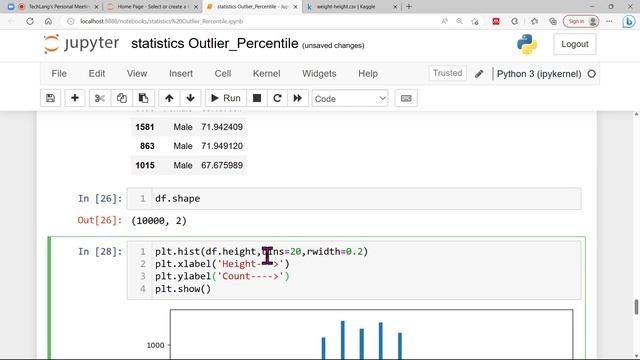Interrupt the kernel with stop icon
Viewport: 640px width, 360px height.
(x=257, y=98)
